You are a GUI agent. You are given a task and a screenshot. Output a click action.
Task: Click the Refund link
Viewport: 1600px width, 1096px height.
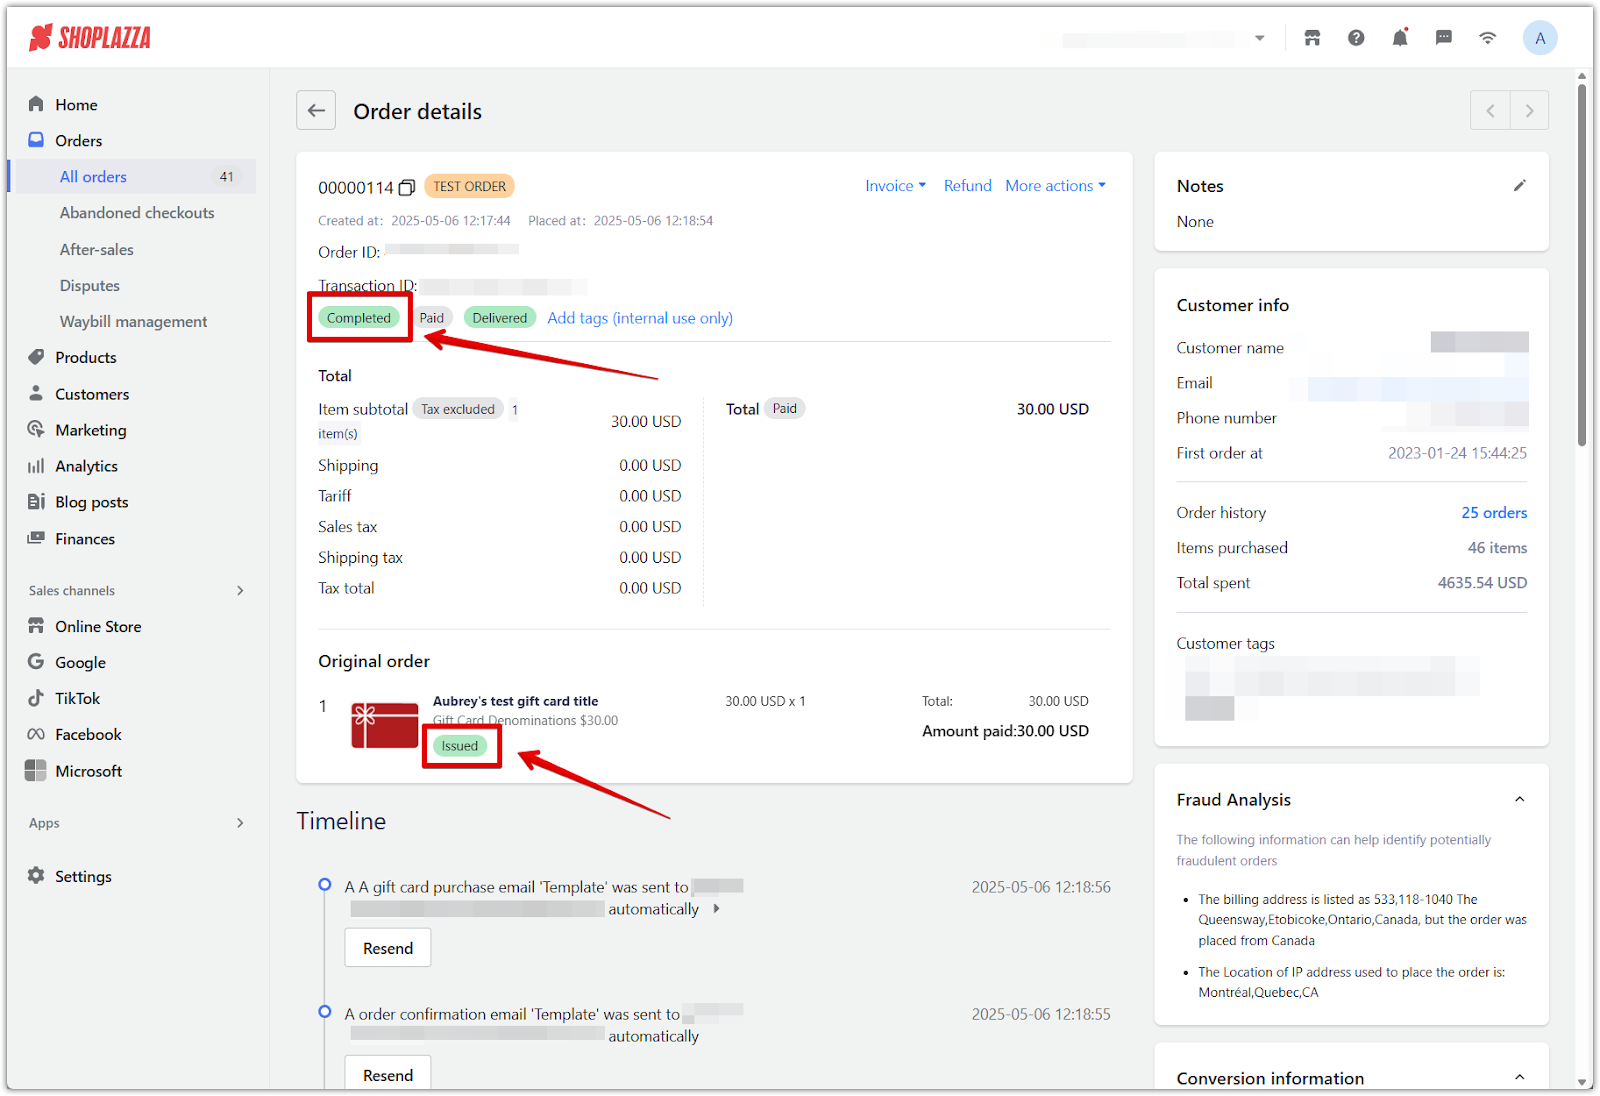968,186
